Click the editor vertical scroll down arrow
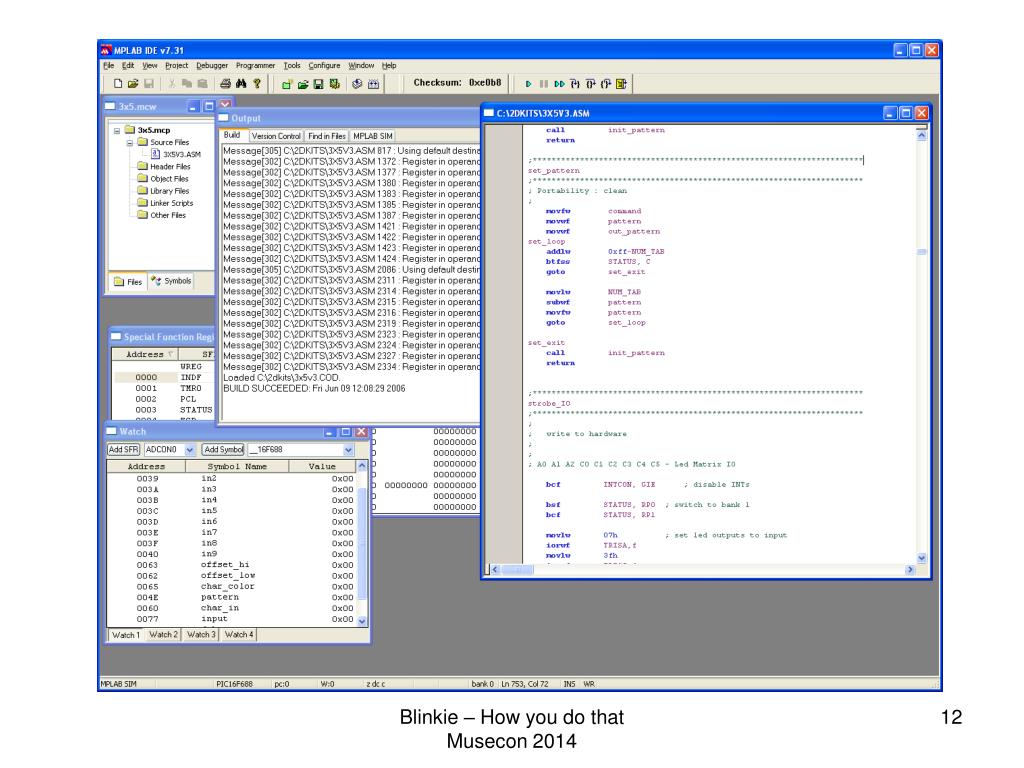The image size is (1024, 768). 921,558
